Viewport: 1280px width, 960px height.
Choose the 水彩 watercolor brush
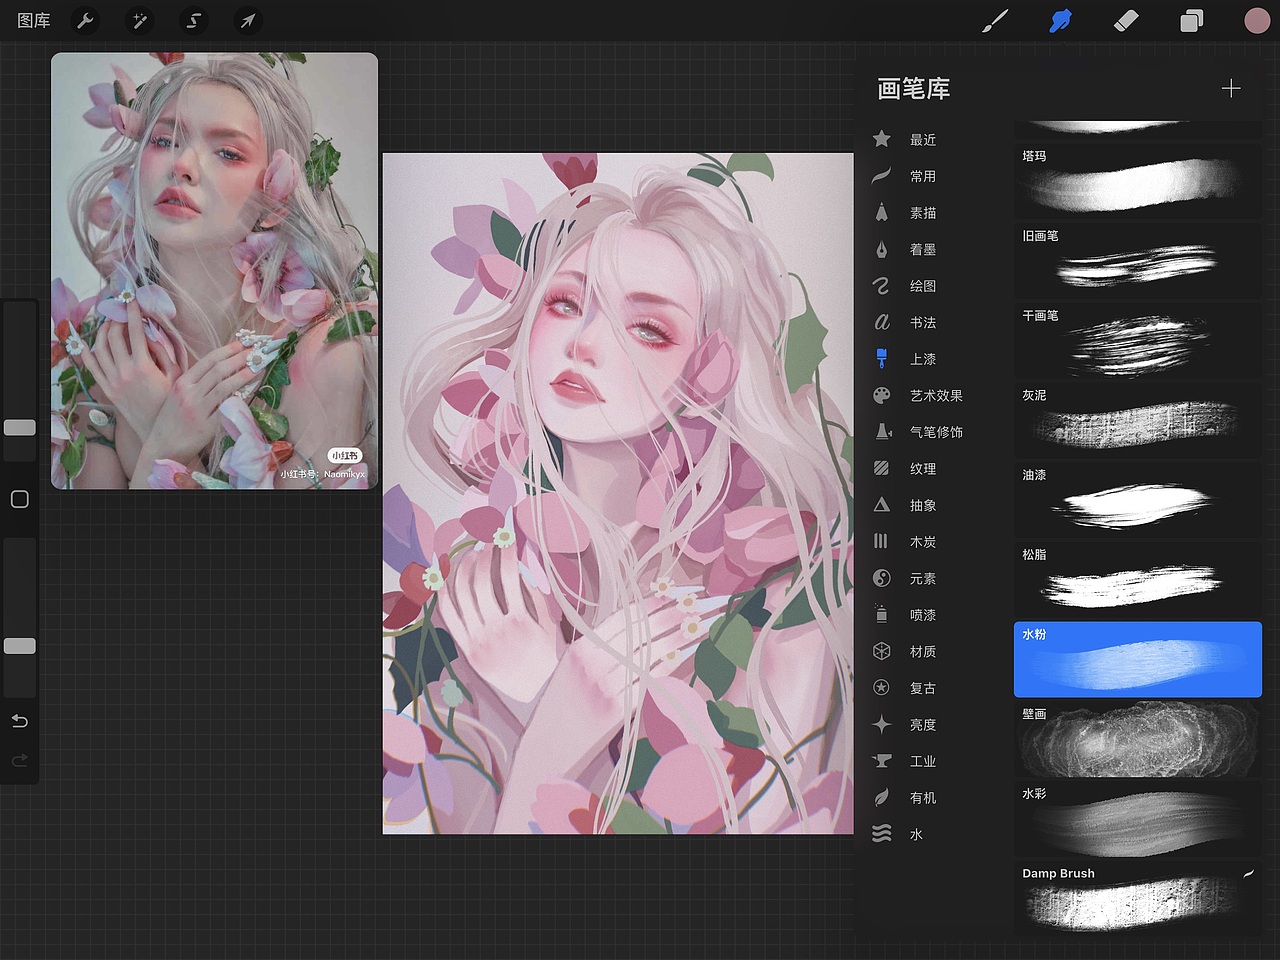tap(1138, 819)
